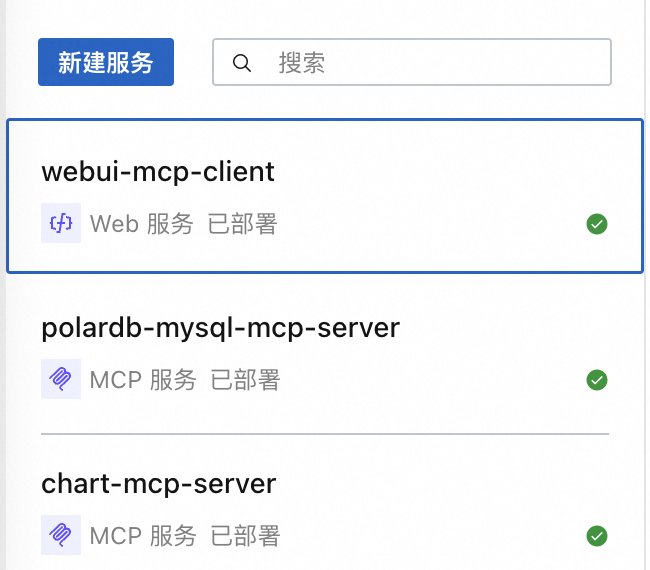Click the divider line above chart-mcp-server
This screenshot has height=570, width=650.
click(x=325, y=434)
